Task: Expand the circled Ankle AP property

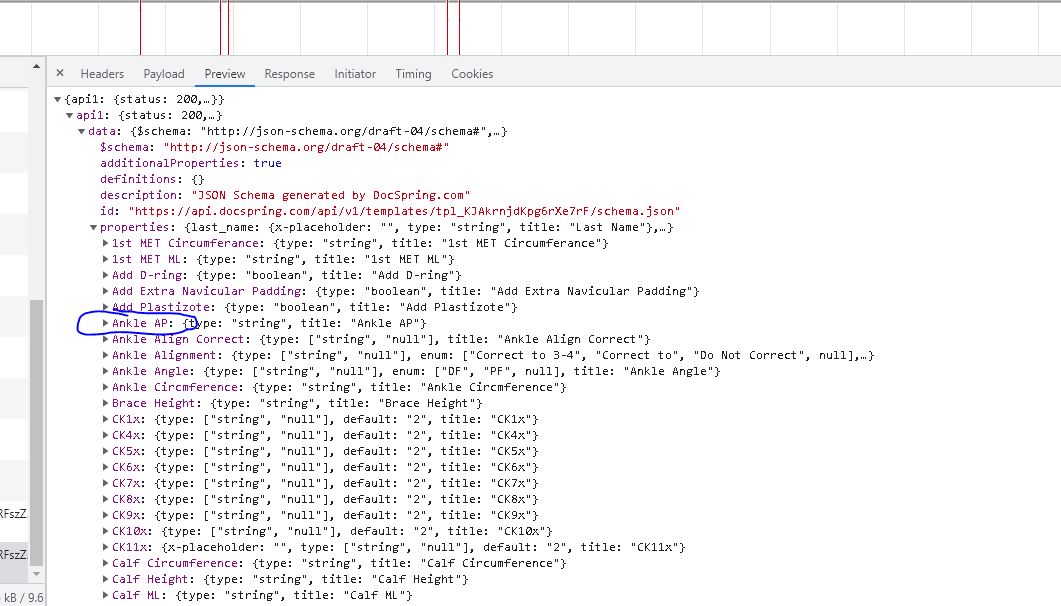Action: click(104, 323)
